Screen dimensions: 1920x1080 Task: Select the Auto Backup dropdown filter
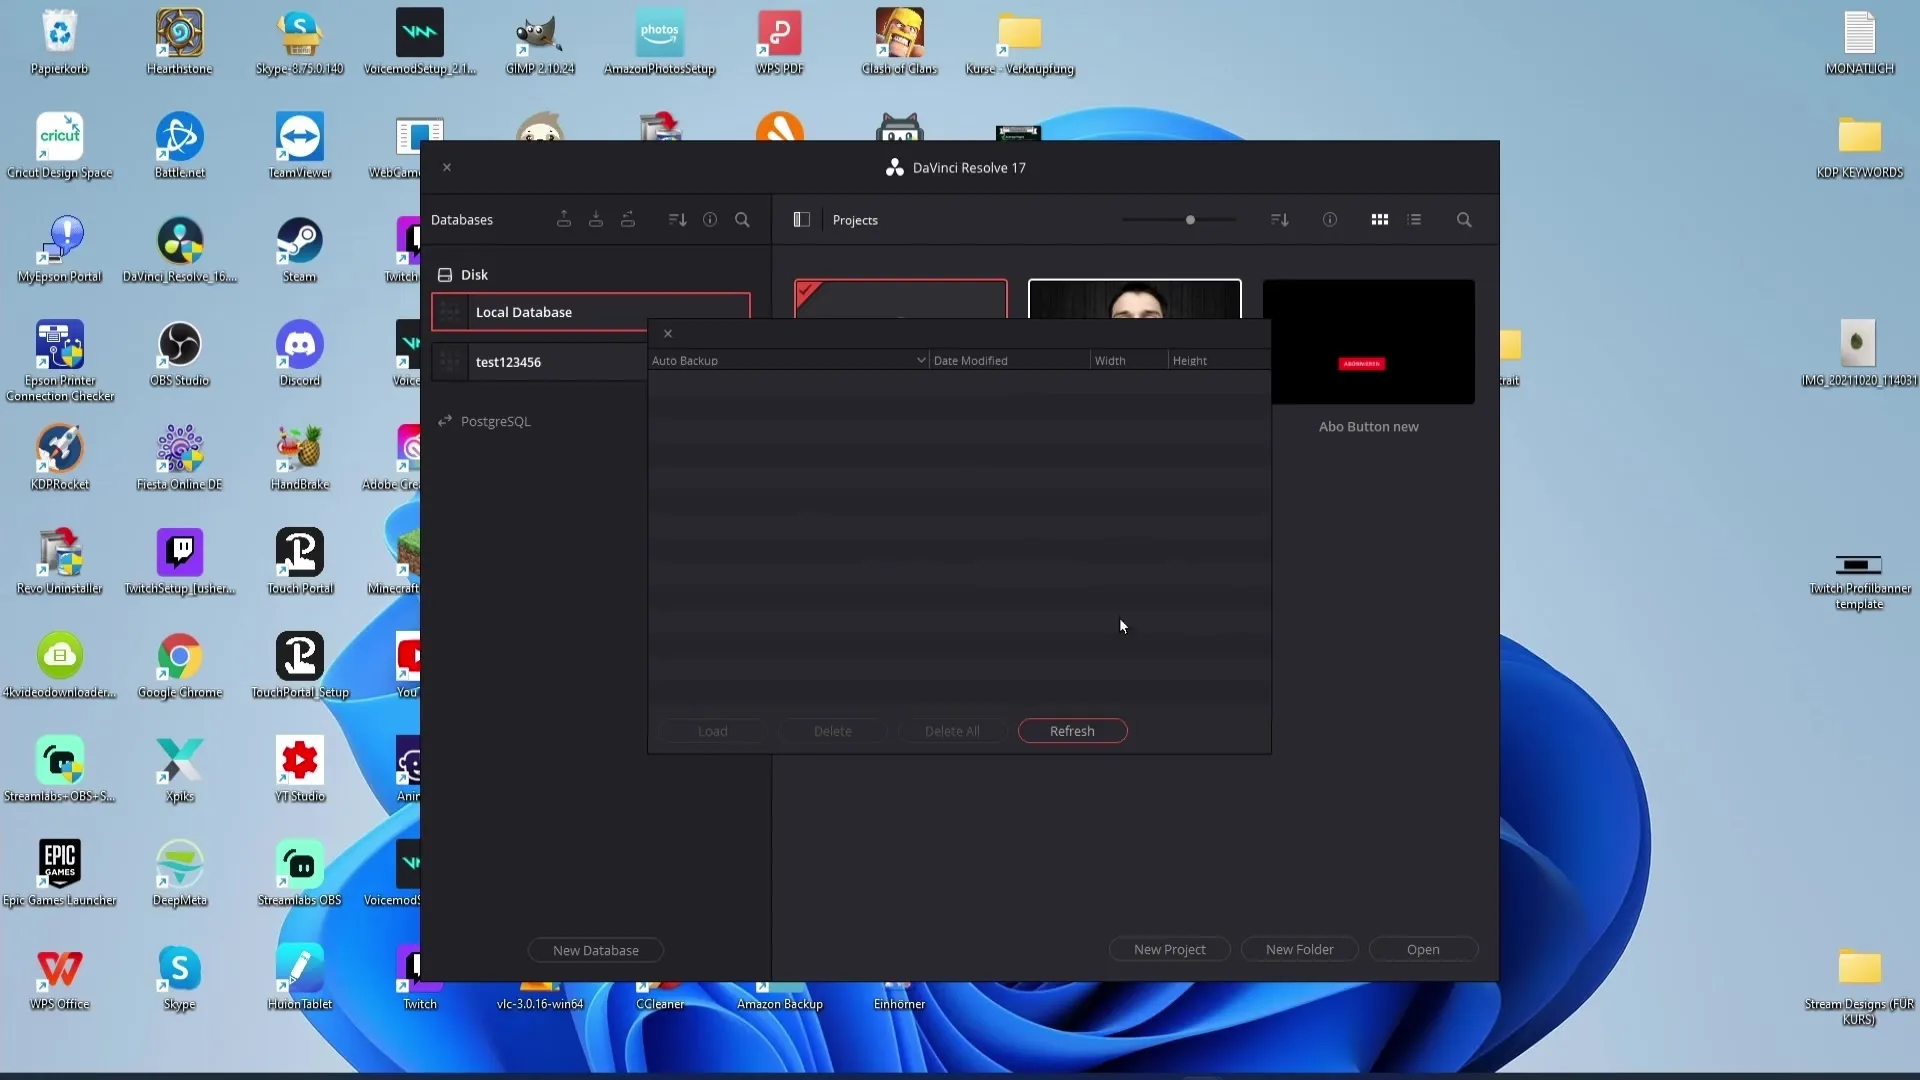coord(791,359)
